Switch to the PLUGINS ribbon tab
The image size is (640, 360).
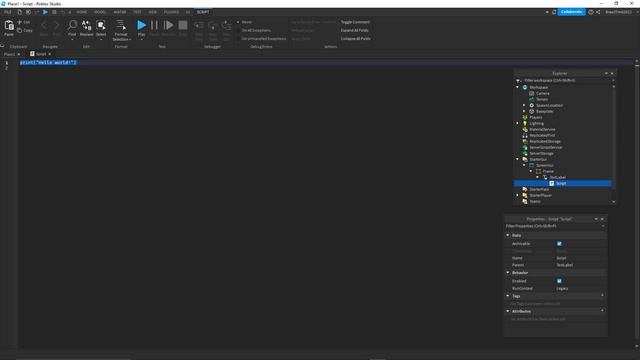[171, 12]
